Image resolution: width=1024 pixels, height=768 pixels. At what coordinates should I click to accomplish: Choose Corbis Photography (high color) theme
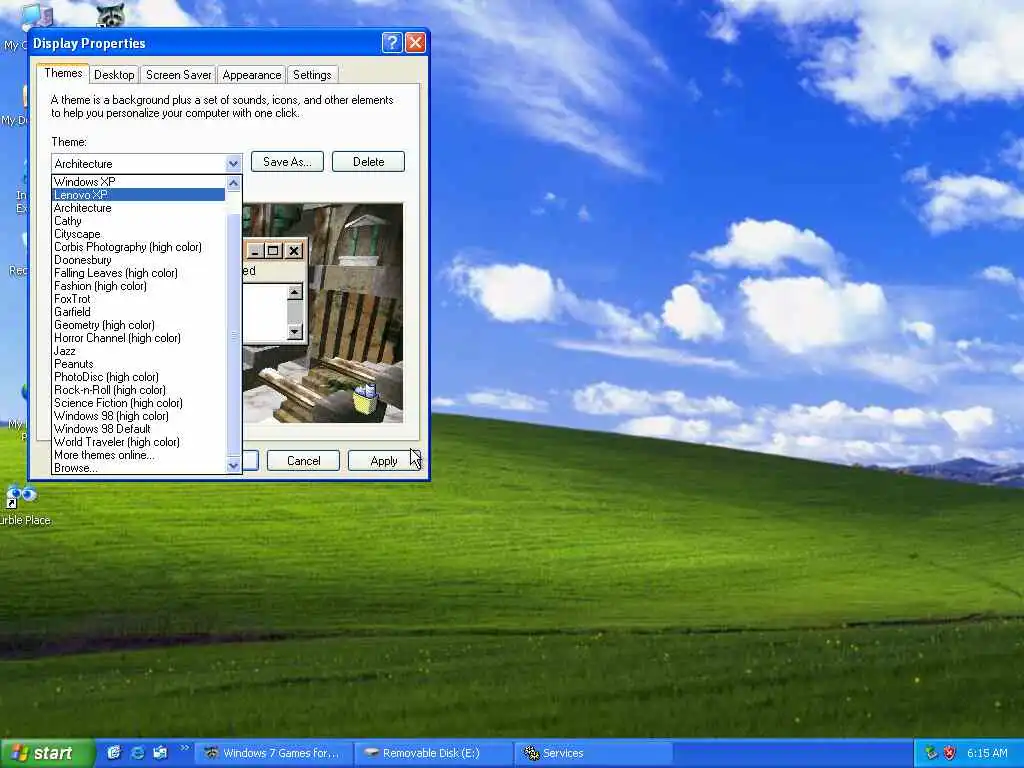[138, 247]
